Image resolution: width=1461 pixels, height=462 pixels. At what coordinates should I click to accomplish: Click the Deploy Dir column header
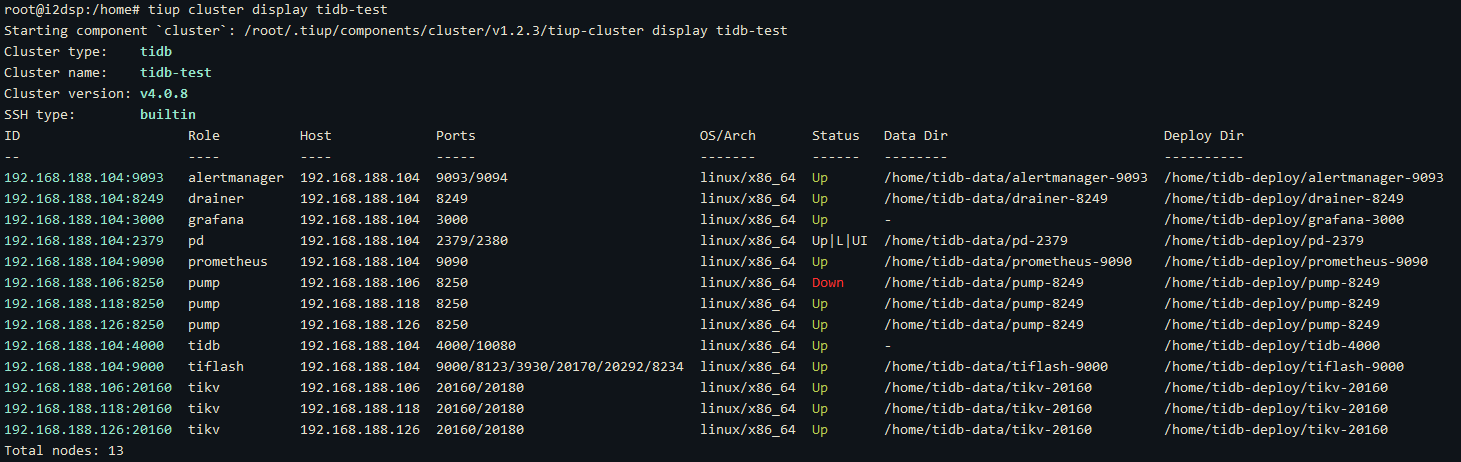point(1204,136)
